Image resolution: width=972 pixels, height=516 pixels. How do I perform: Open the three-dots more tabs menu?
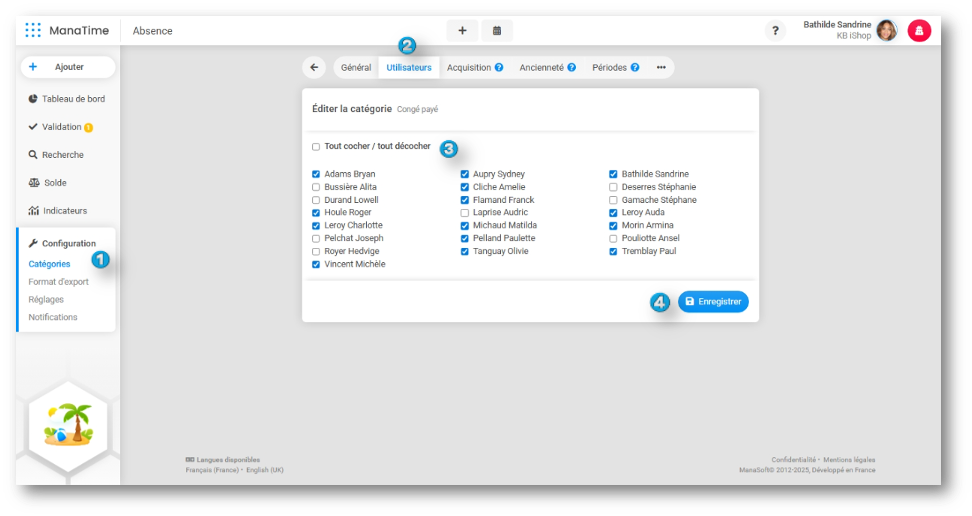point(661,68)
